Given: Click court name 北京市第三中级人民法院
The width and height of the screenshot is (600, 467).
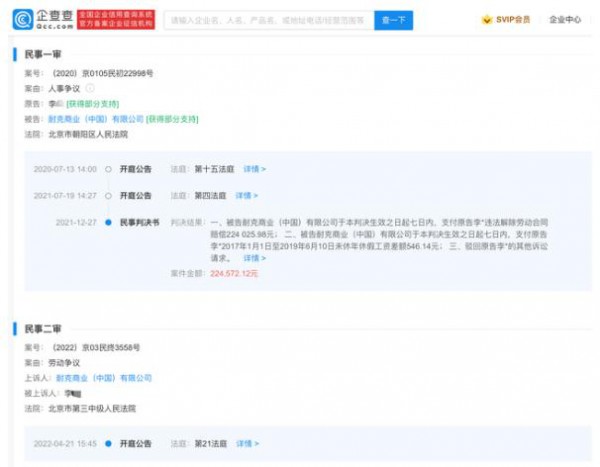Looking at the screenshot, I should tap(92, 408).
